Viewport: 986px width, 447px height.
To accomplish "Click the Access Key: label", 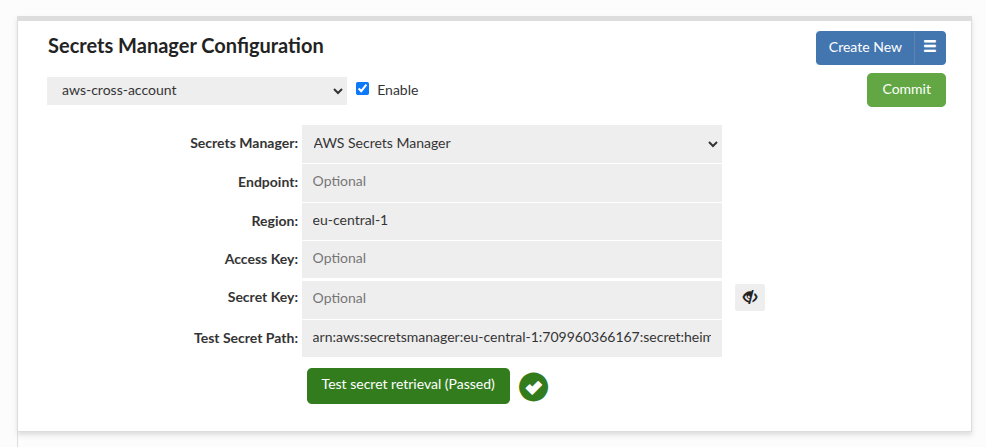I will 262,259.
